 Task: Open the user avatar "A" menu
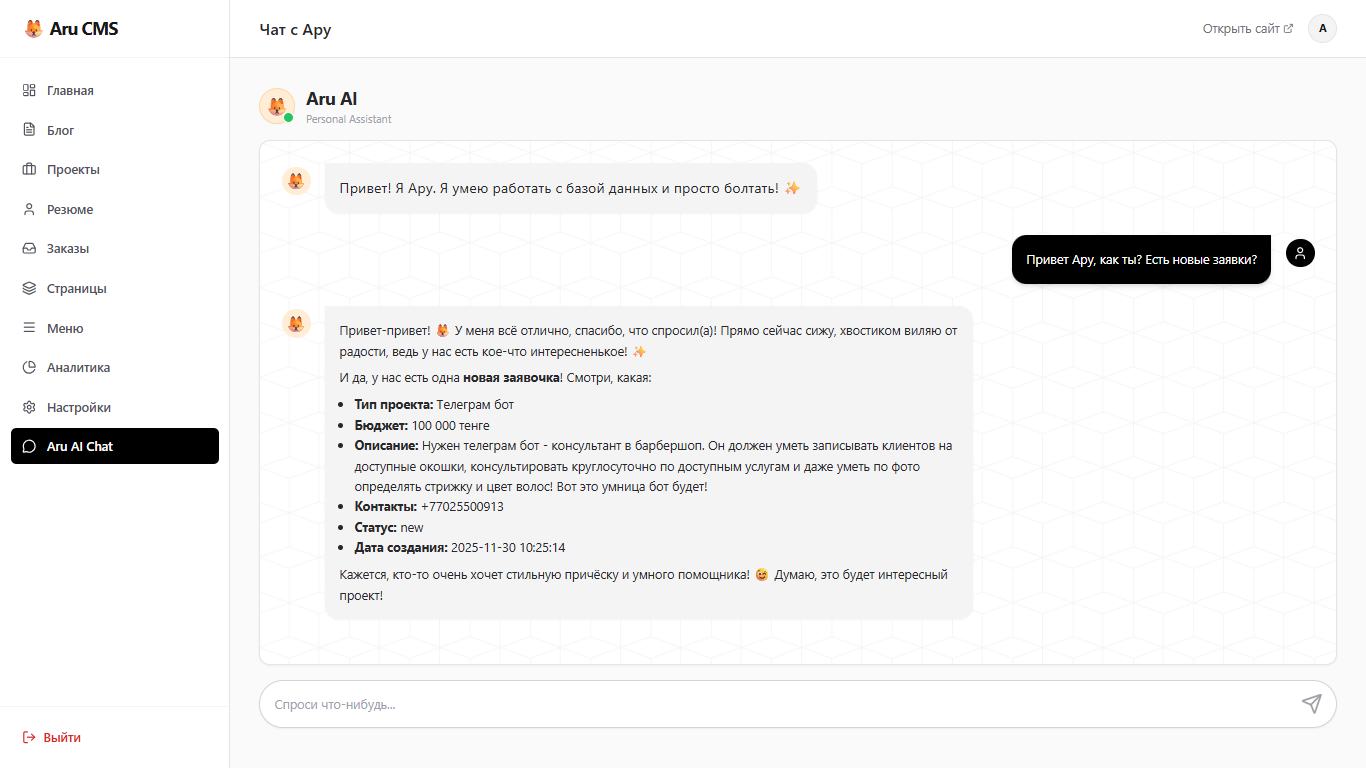pos(1322,28)
